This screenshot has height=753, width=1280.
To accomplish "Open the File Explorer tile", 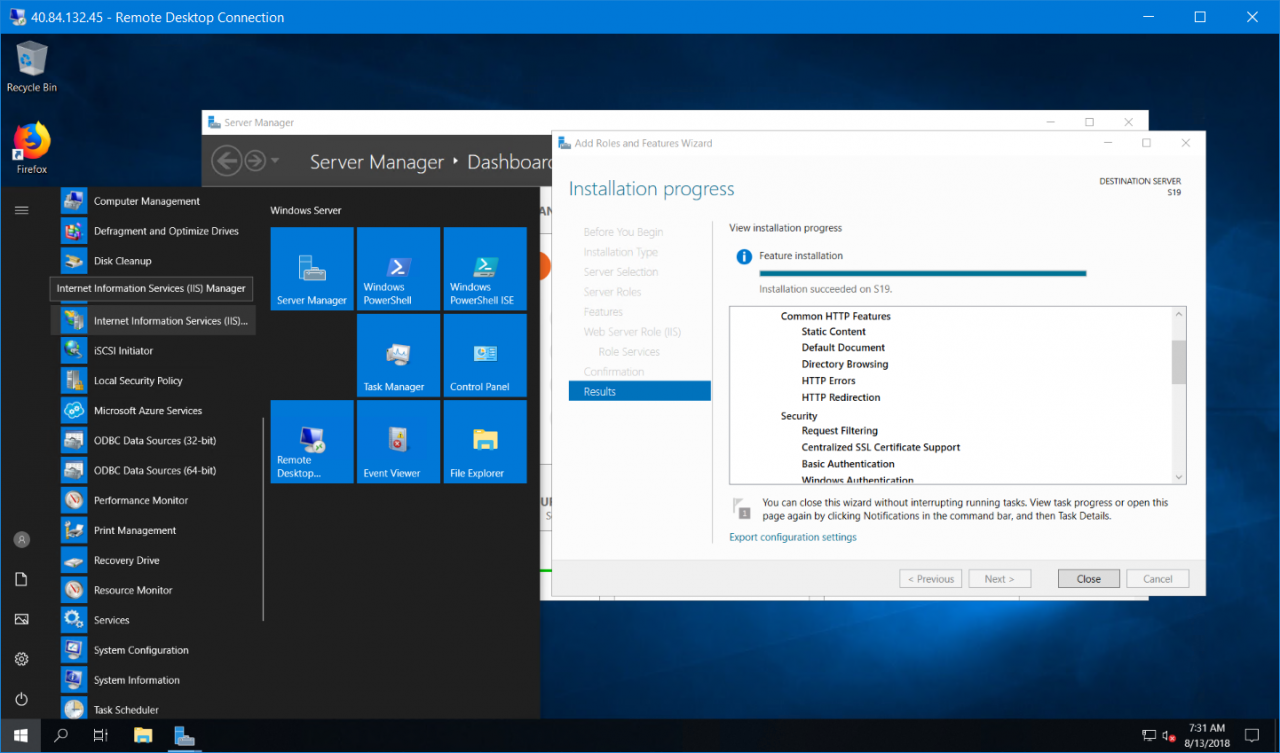I will coord(485,442).
